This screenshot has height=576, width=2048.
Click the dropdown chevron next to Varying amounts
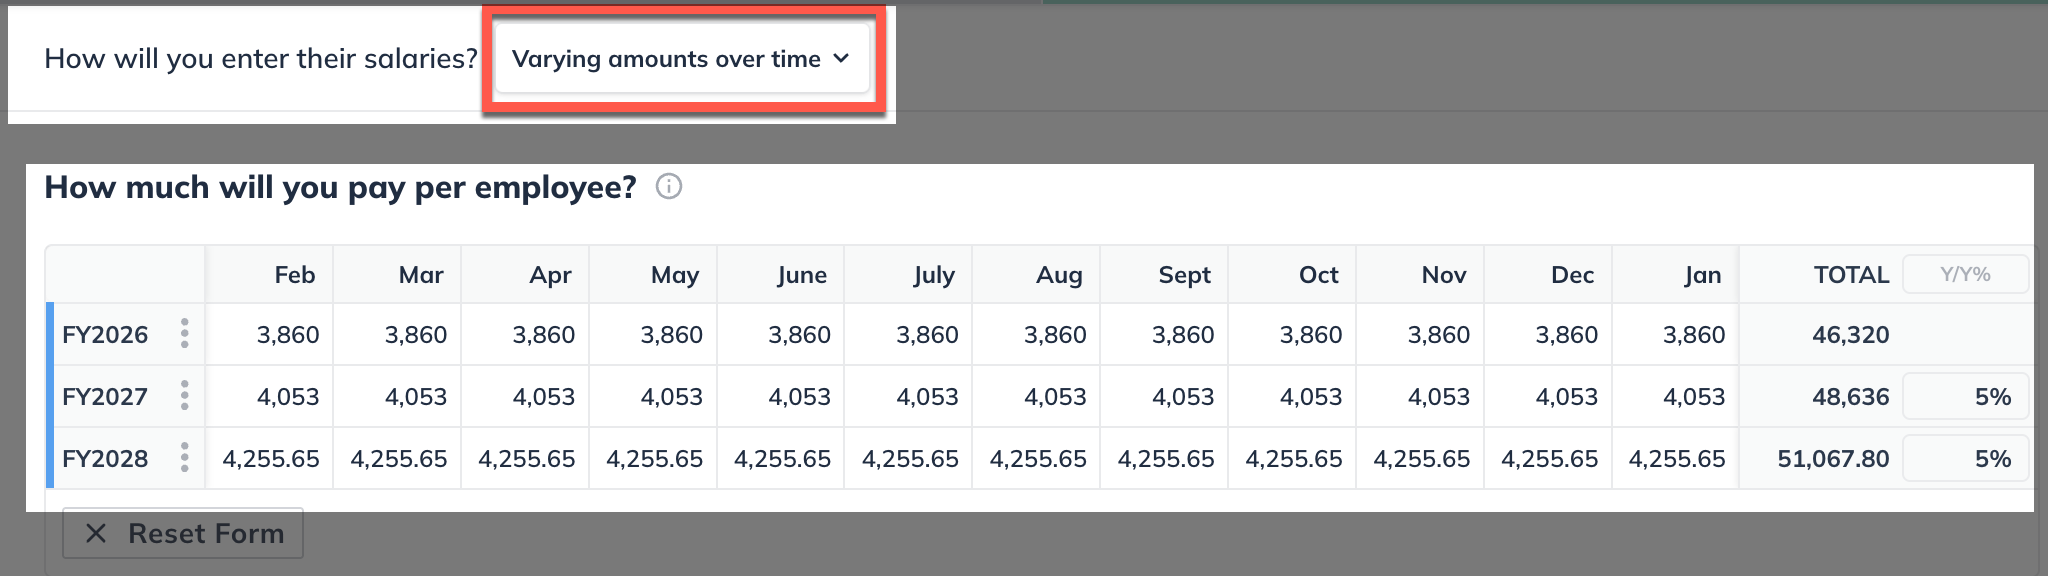pyautogui.click(x=841, y=59)
